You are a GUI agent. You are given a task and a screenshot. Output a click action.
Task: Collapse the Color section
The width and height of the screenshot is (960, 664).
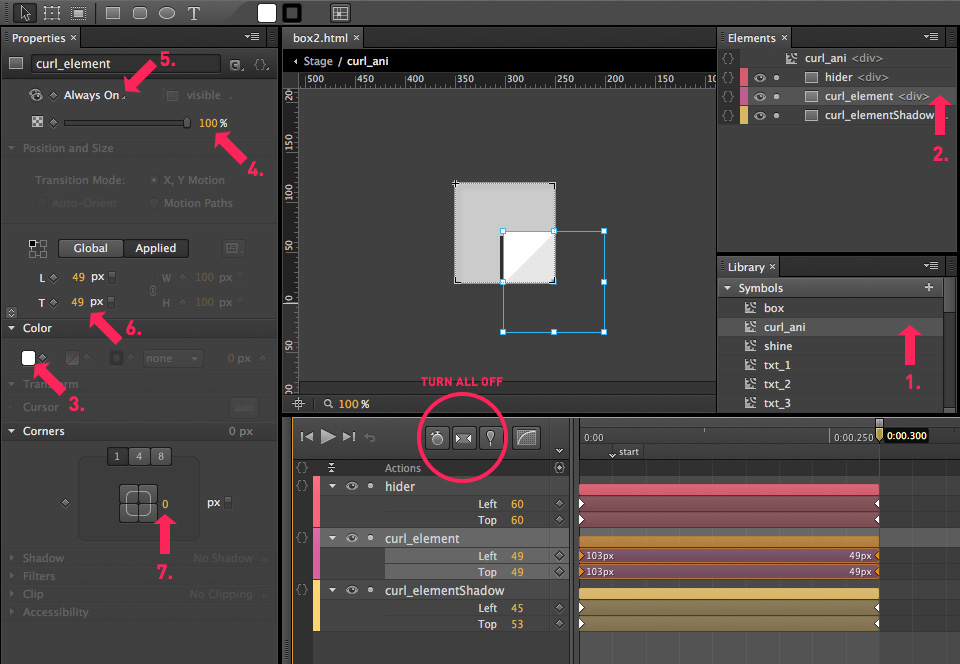11,328
